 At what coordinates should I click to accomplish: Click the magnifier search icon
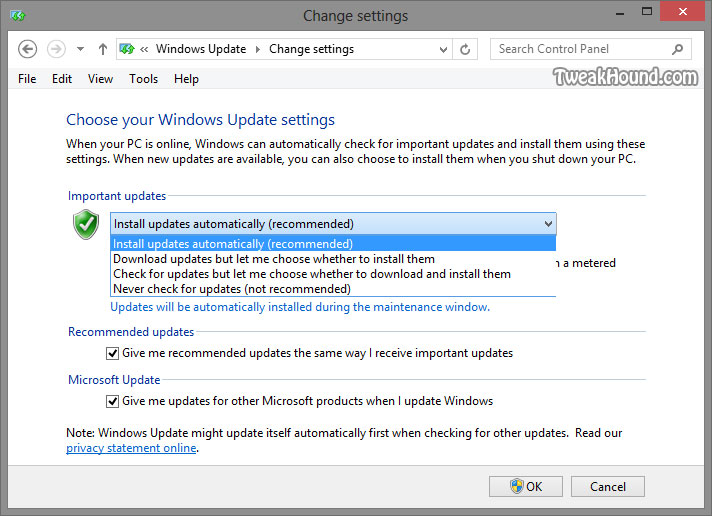tap(677, 49)
